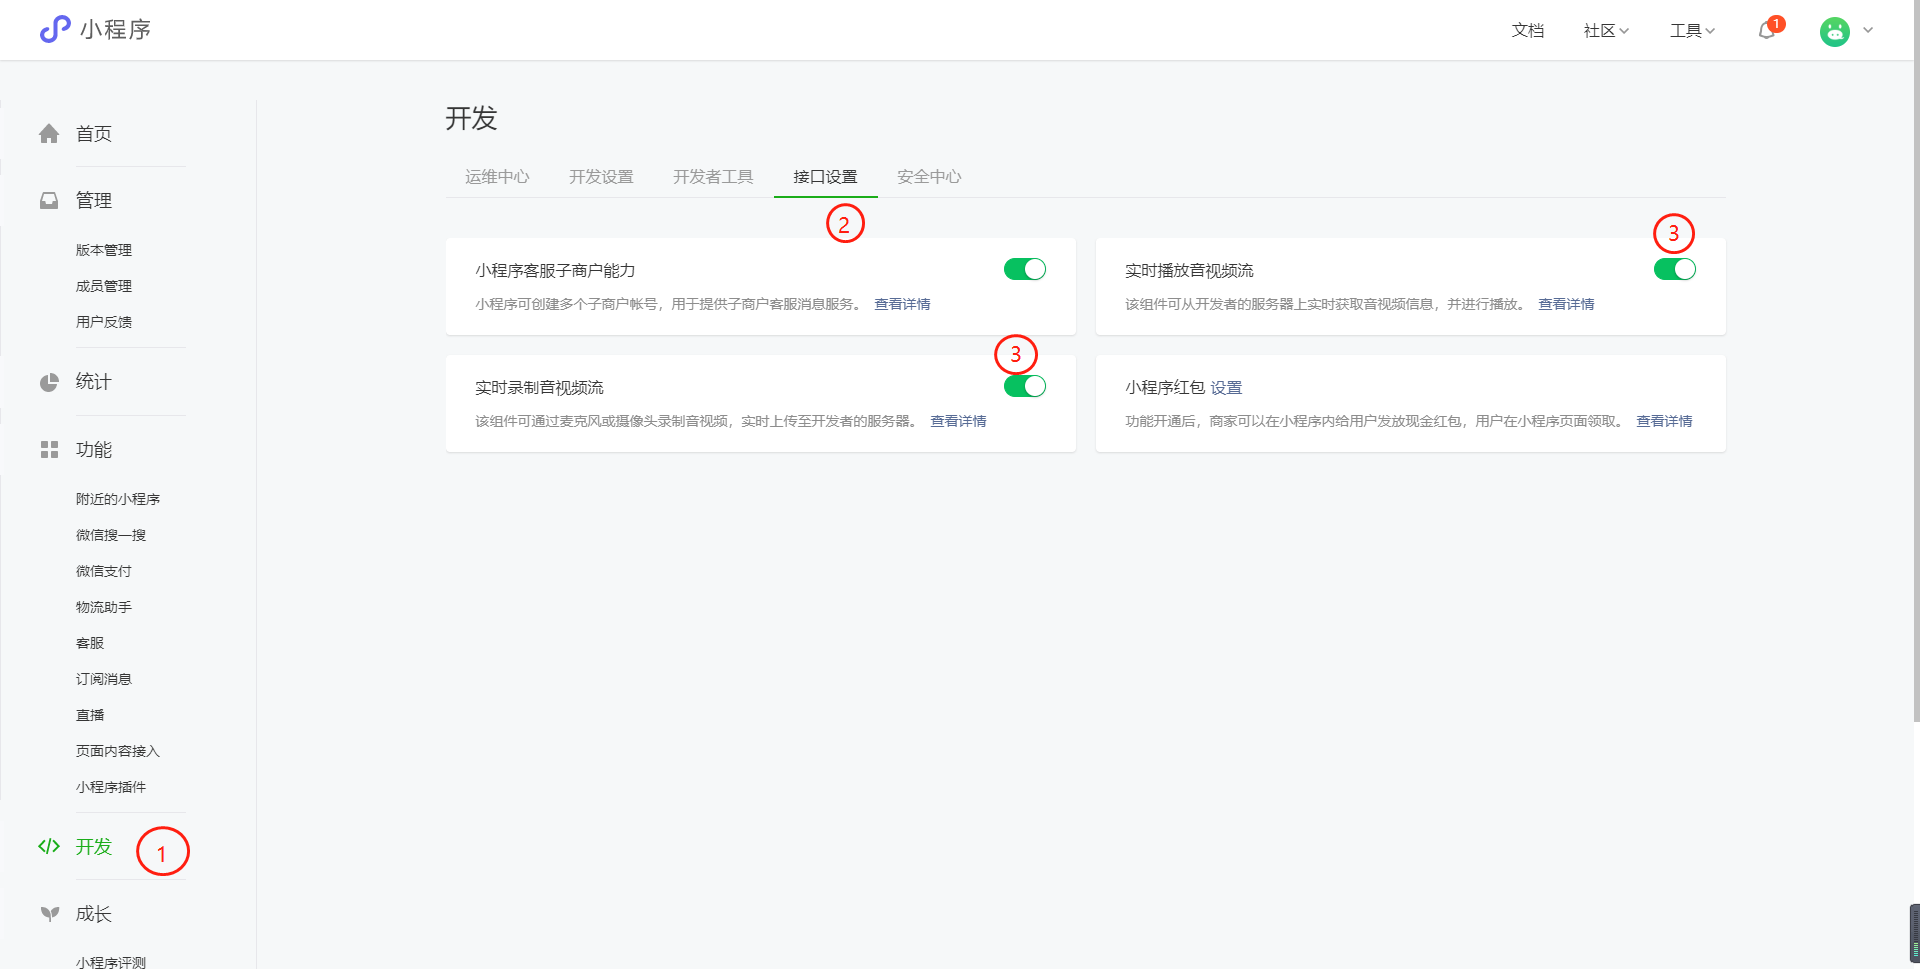View details of 实时播放音视频流 via 查看详情
The height and width of the screenshot is (969, 1920).
(1566, 304)
